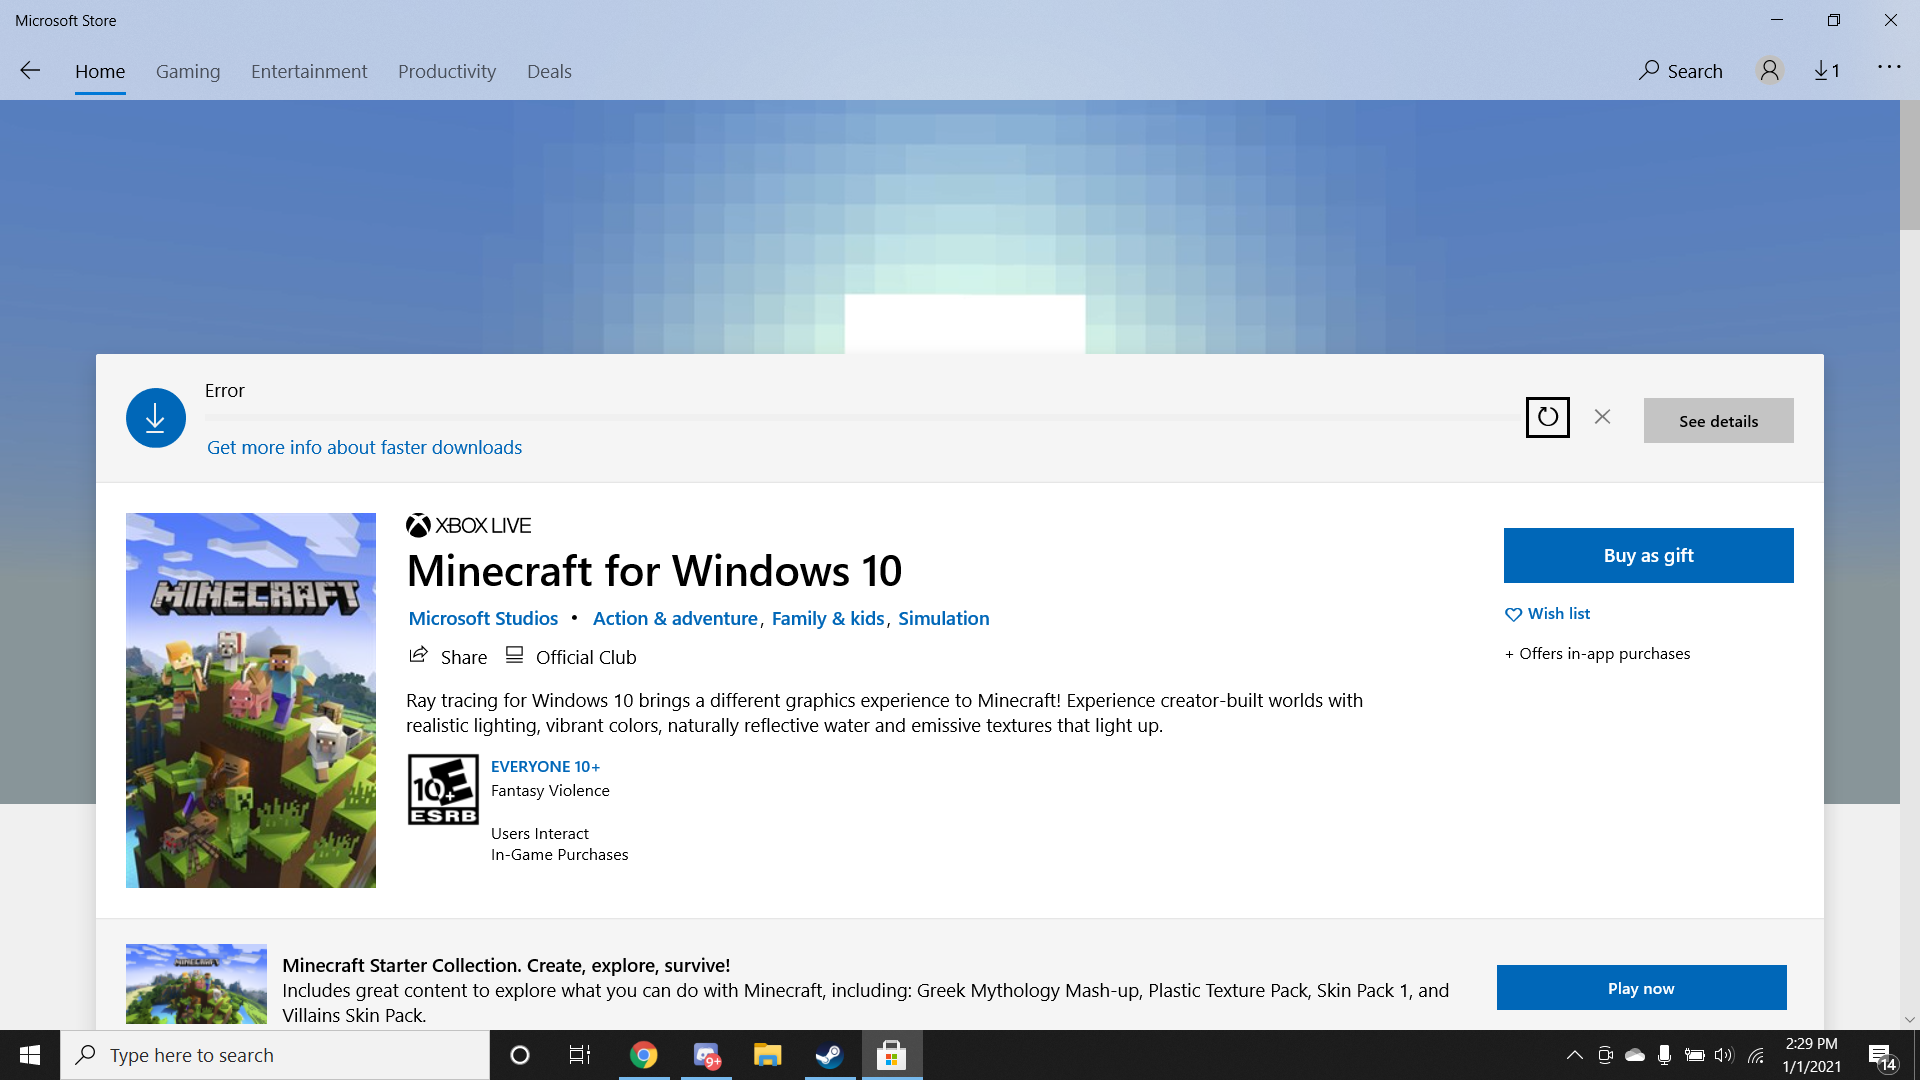Open the Official Club
1920x1080 pixels.
[x=571, y=656]
